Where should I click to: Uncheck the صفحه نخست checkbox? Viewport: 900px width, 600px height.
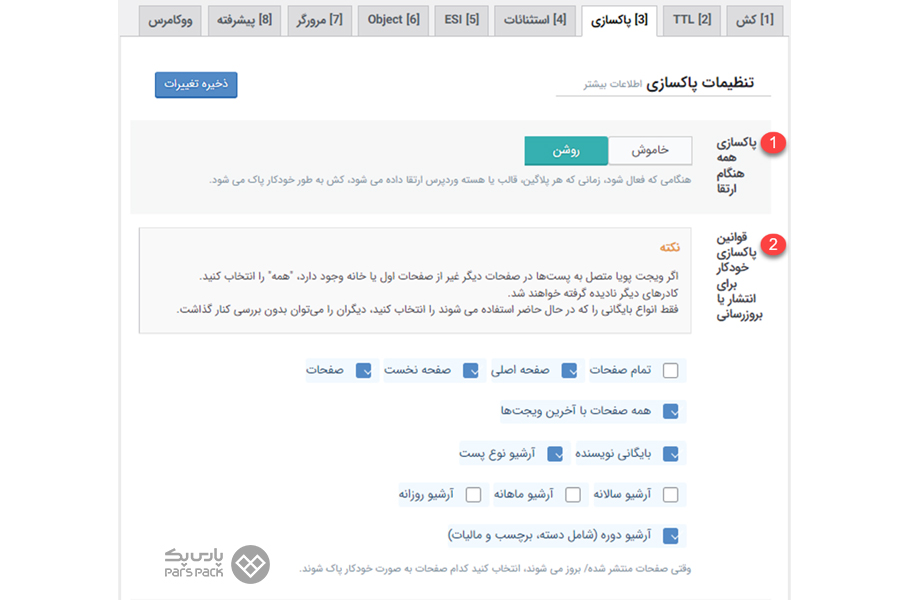tap(471, 370)
